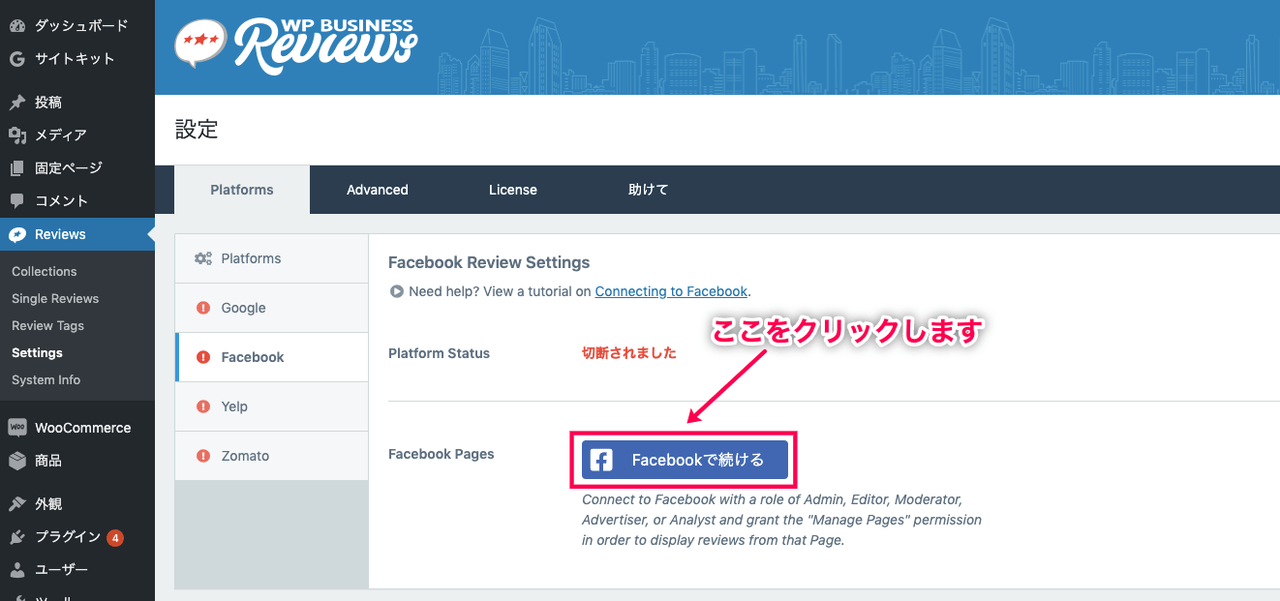Click the Site Kit G icon

click(17, 58)
